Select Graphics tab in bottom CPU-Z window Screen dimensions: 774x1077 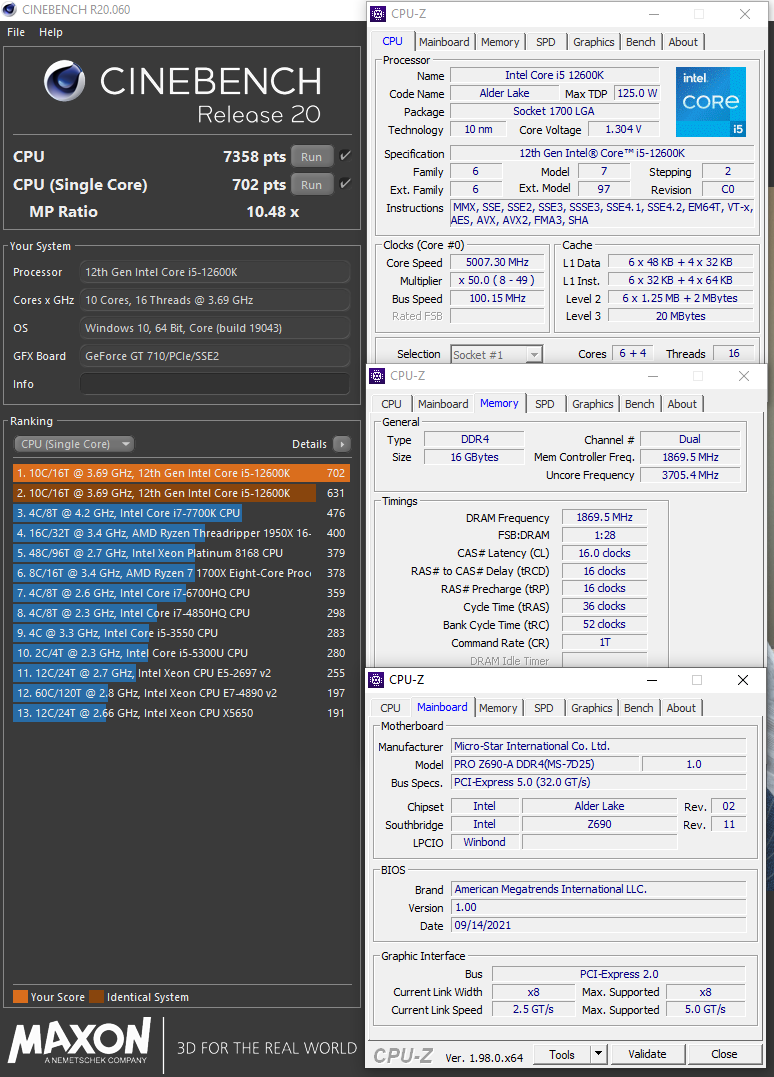592,707
